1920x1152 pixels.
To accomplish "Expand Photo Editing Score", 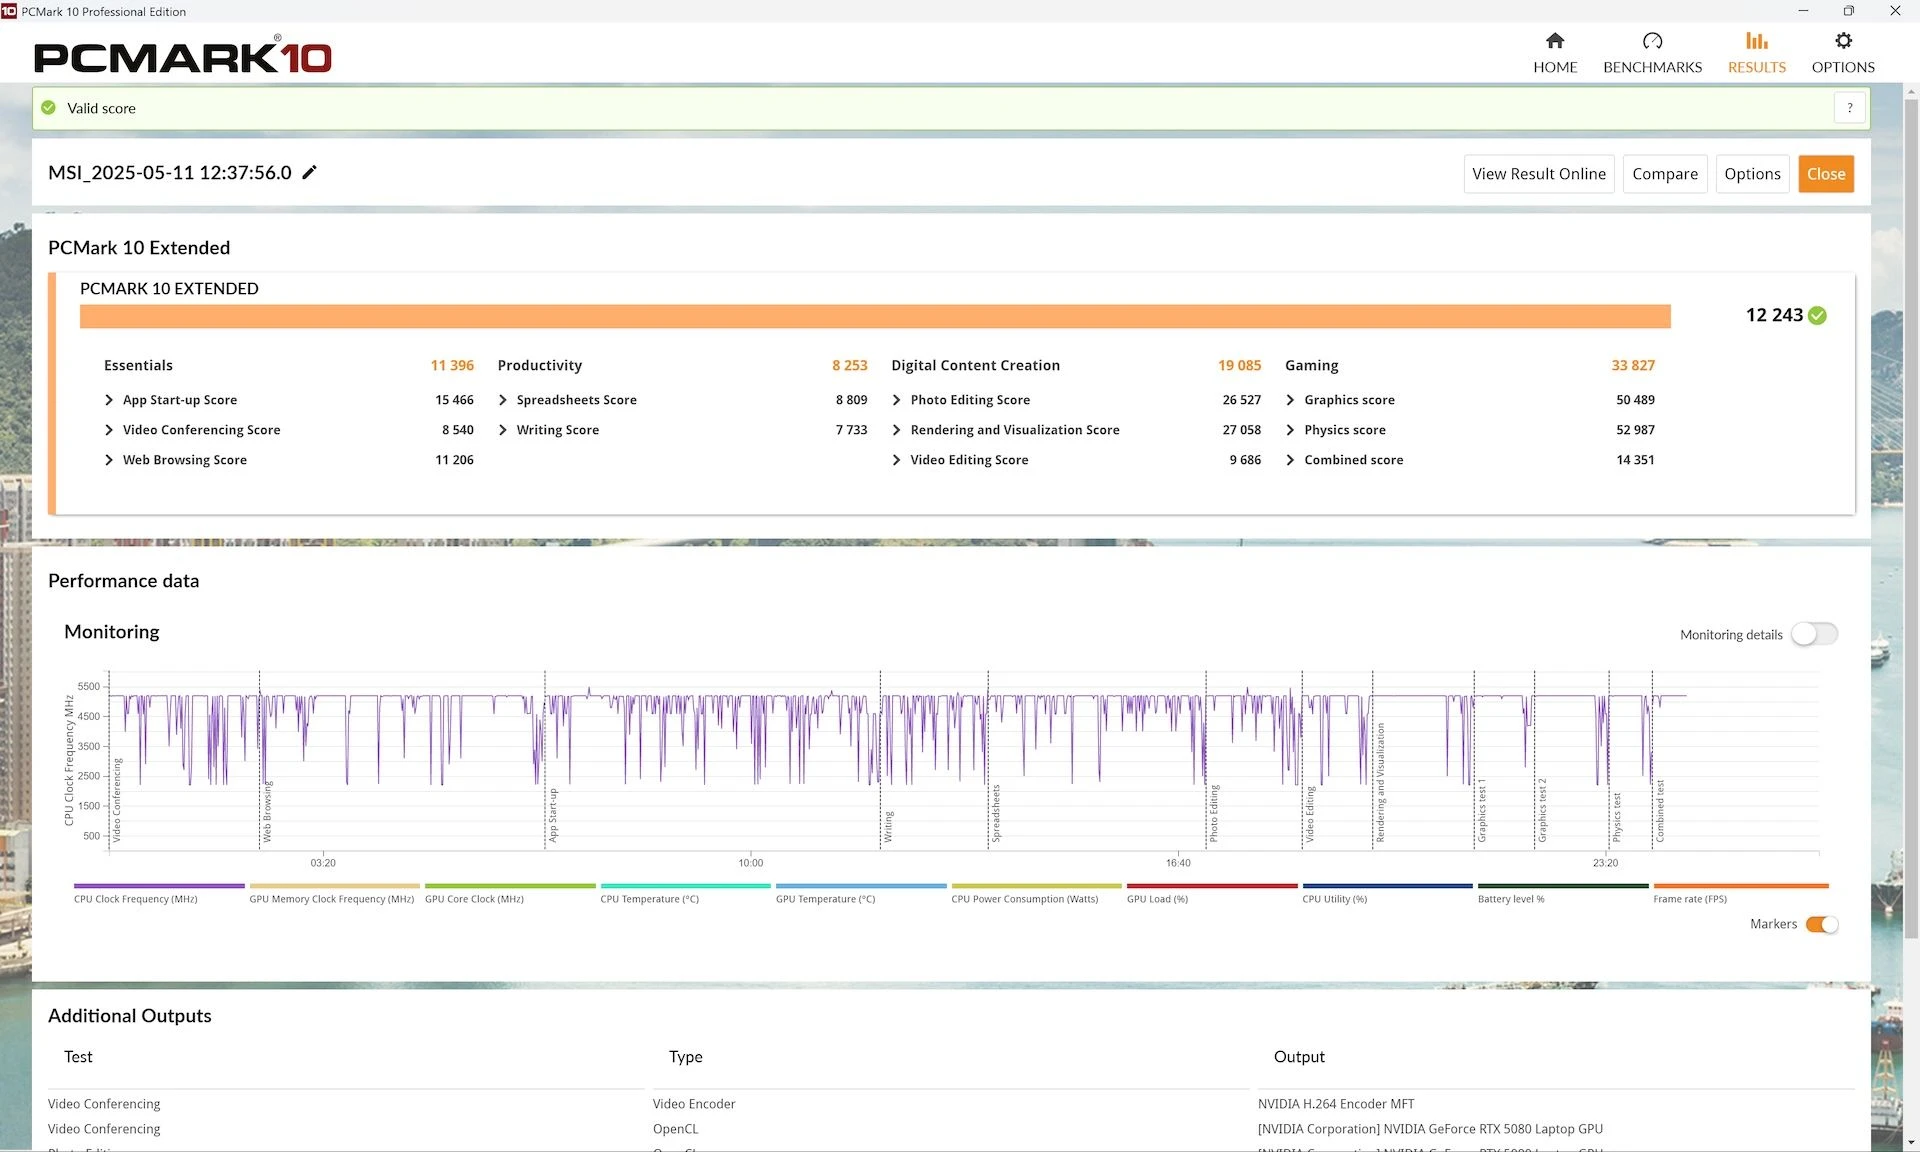I will (x=897, y=400).
